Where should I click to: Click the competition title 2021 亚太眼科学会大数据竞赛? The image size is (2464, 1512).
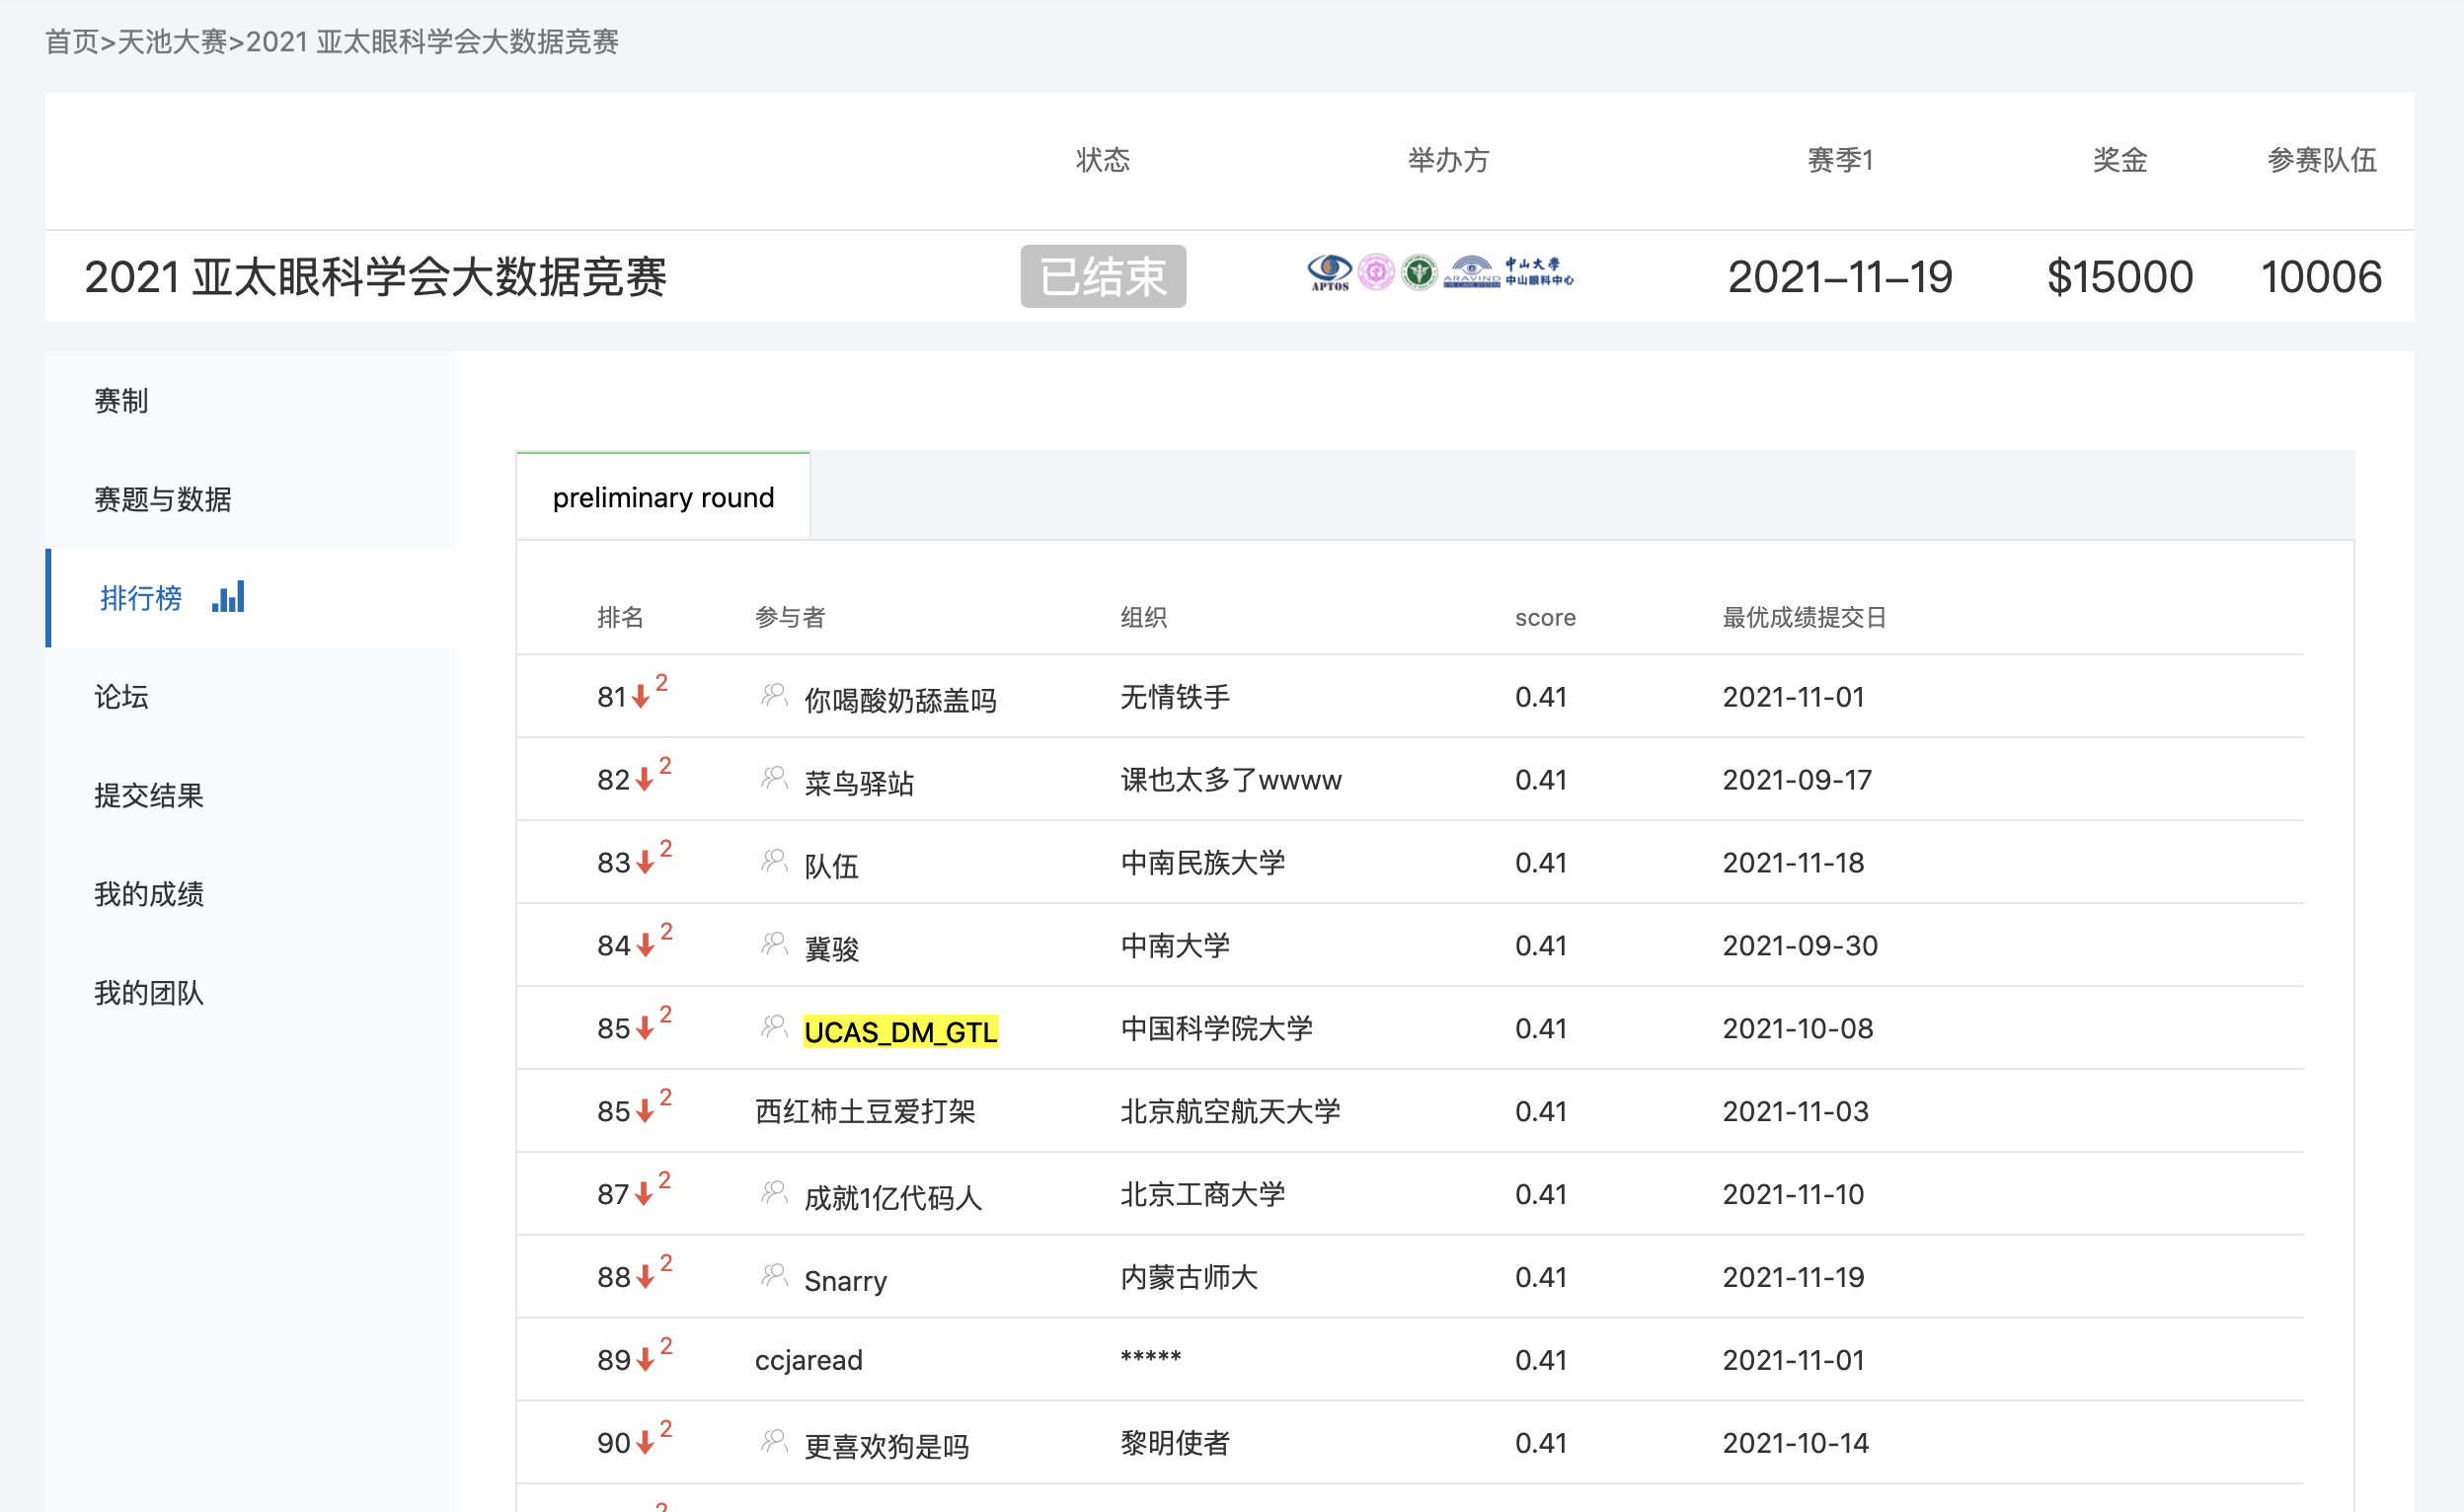[376, 277]
